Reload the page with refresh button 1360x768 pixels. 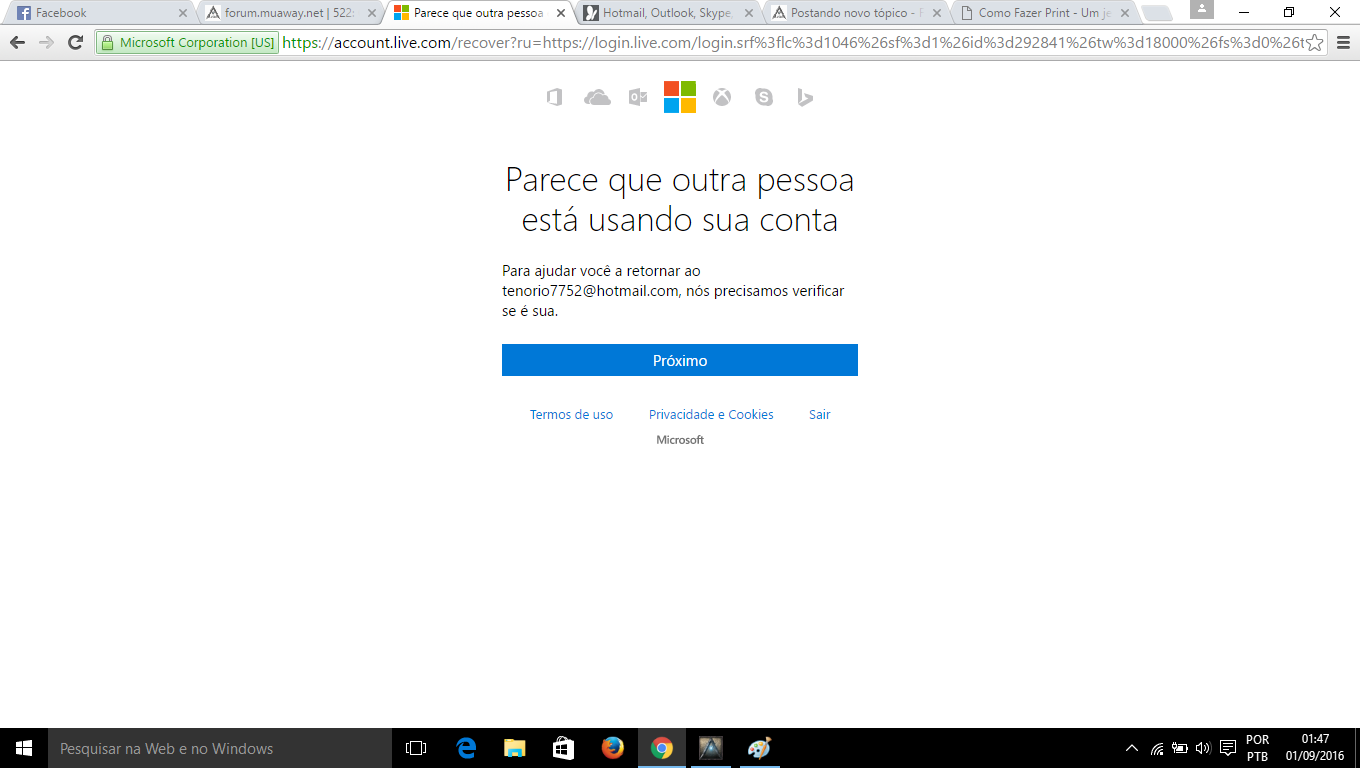(x=75, y=43)
